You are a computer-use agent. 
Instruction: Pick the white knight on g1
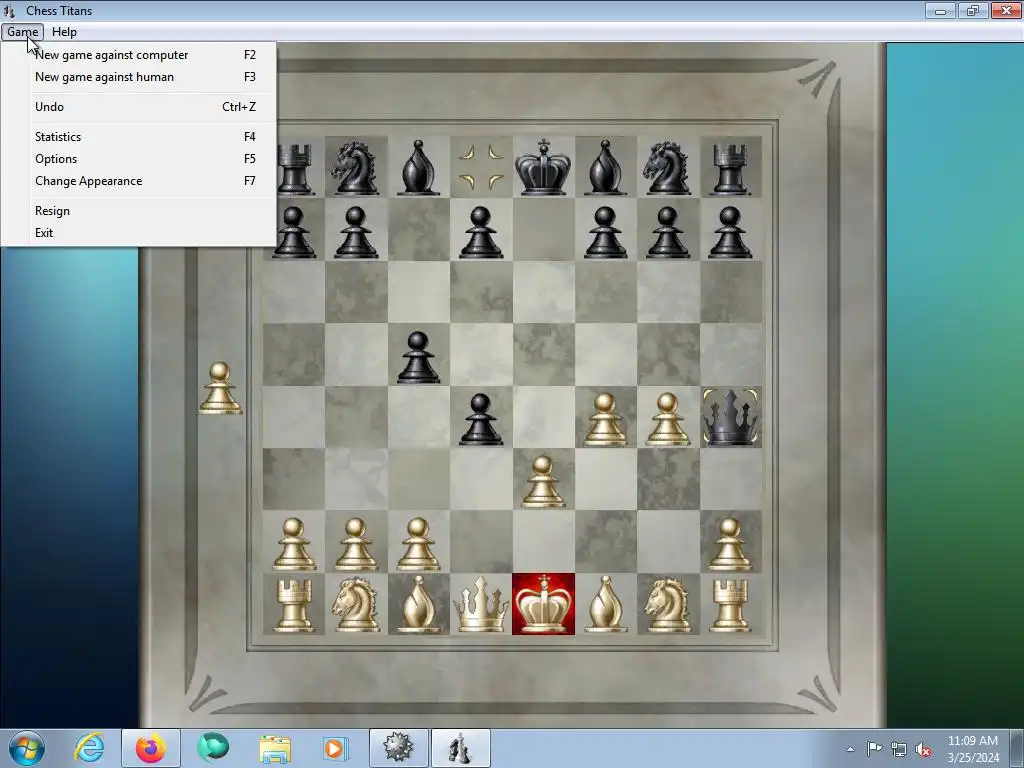point(668,605)
